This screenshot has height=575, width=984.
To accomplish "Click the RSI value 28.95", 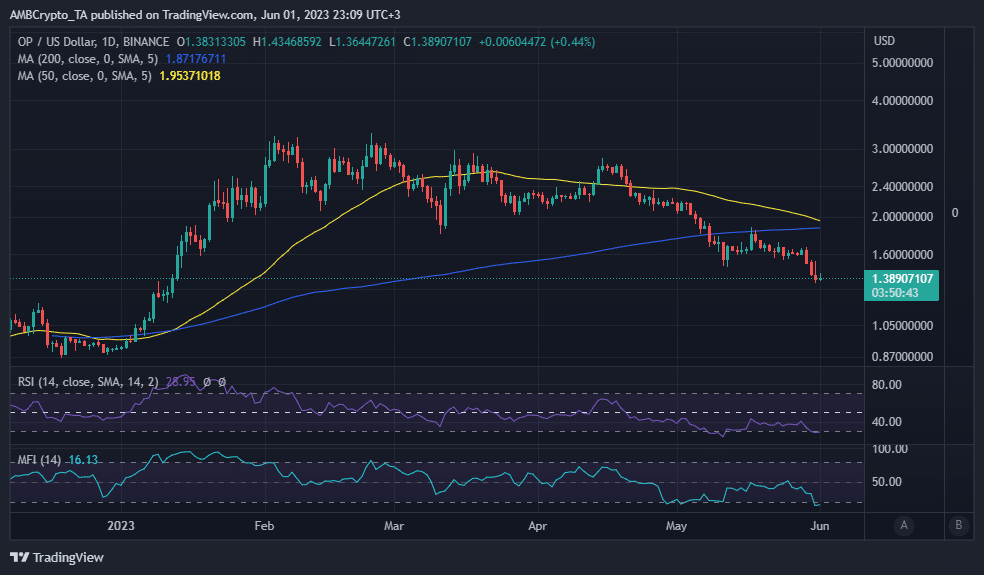I will [181, 382].
